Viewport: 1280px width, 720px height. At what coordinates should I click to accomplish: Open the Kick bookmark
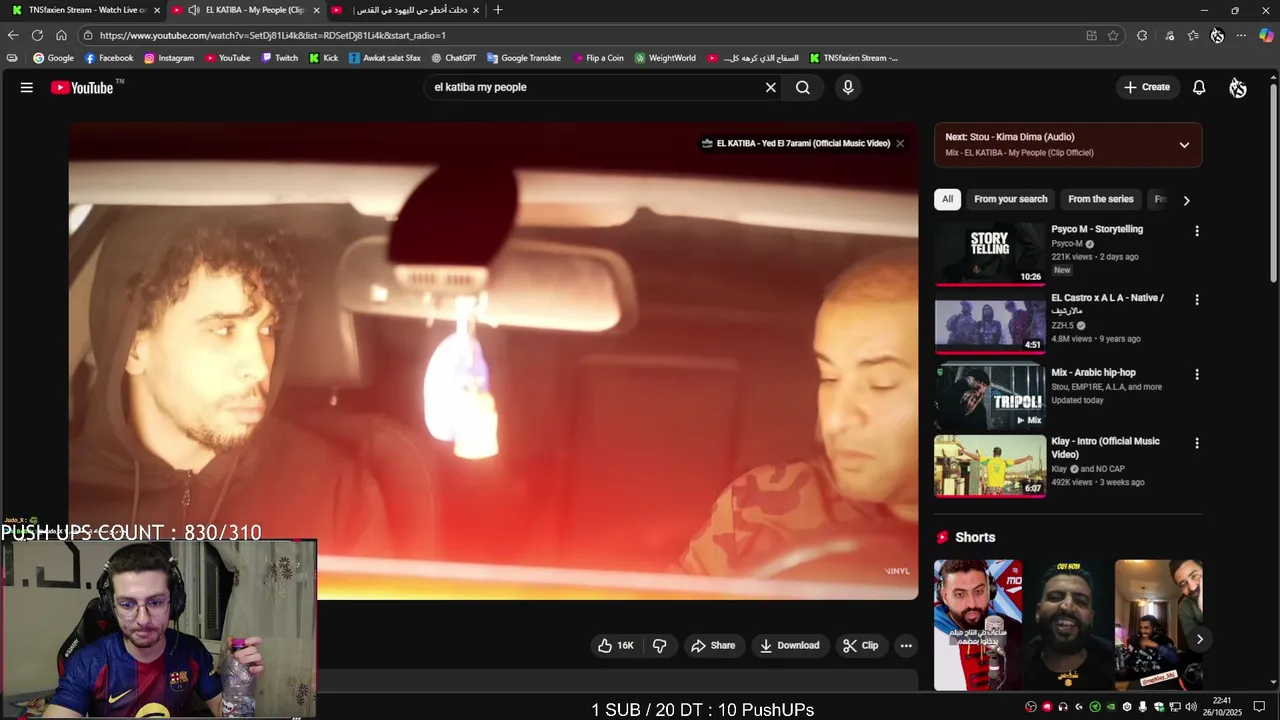click(323, 58)
